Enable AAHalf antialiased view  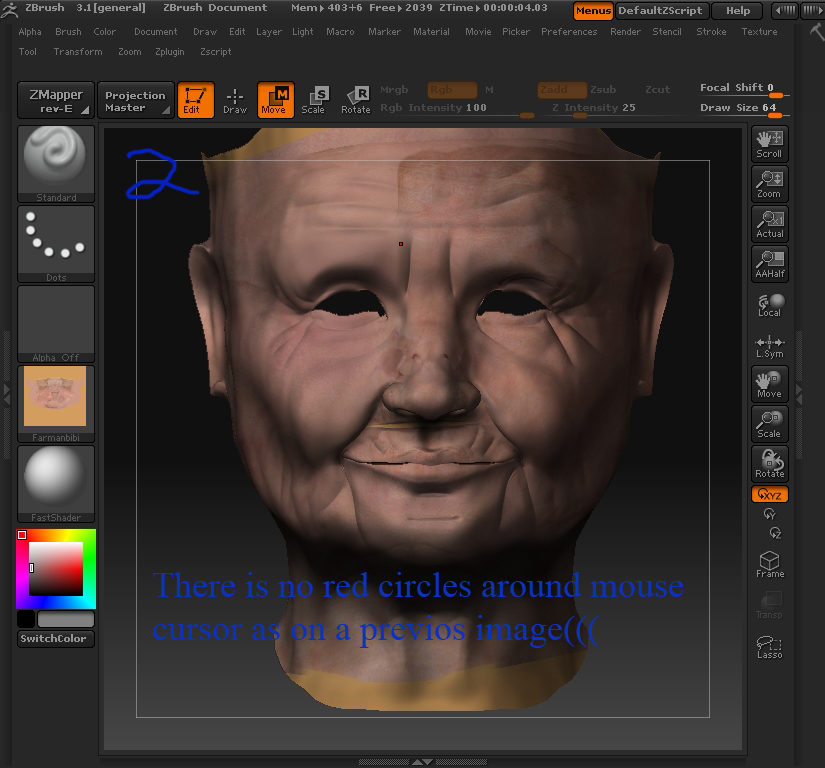coord(769,263)
